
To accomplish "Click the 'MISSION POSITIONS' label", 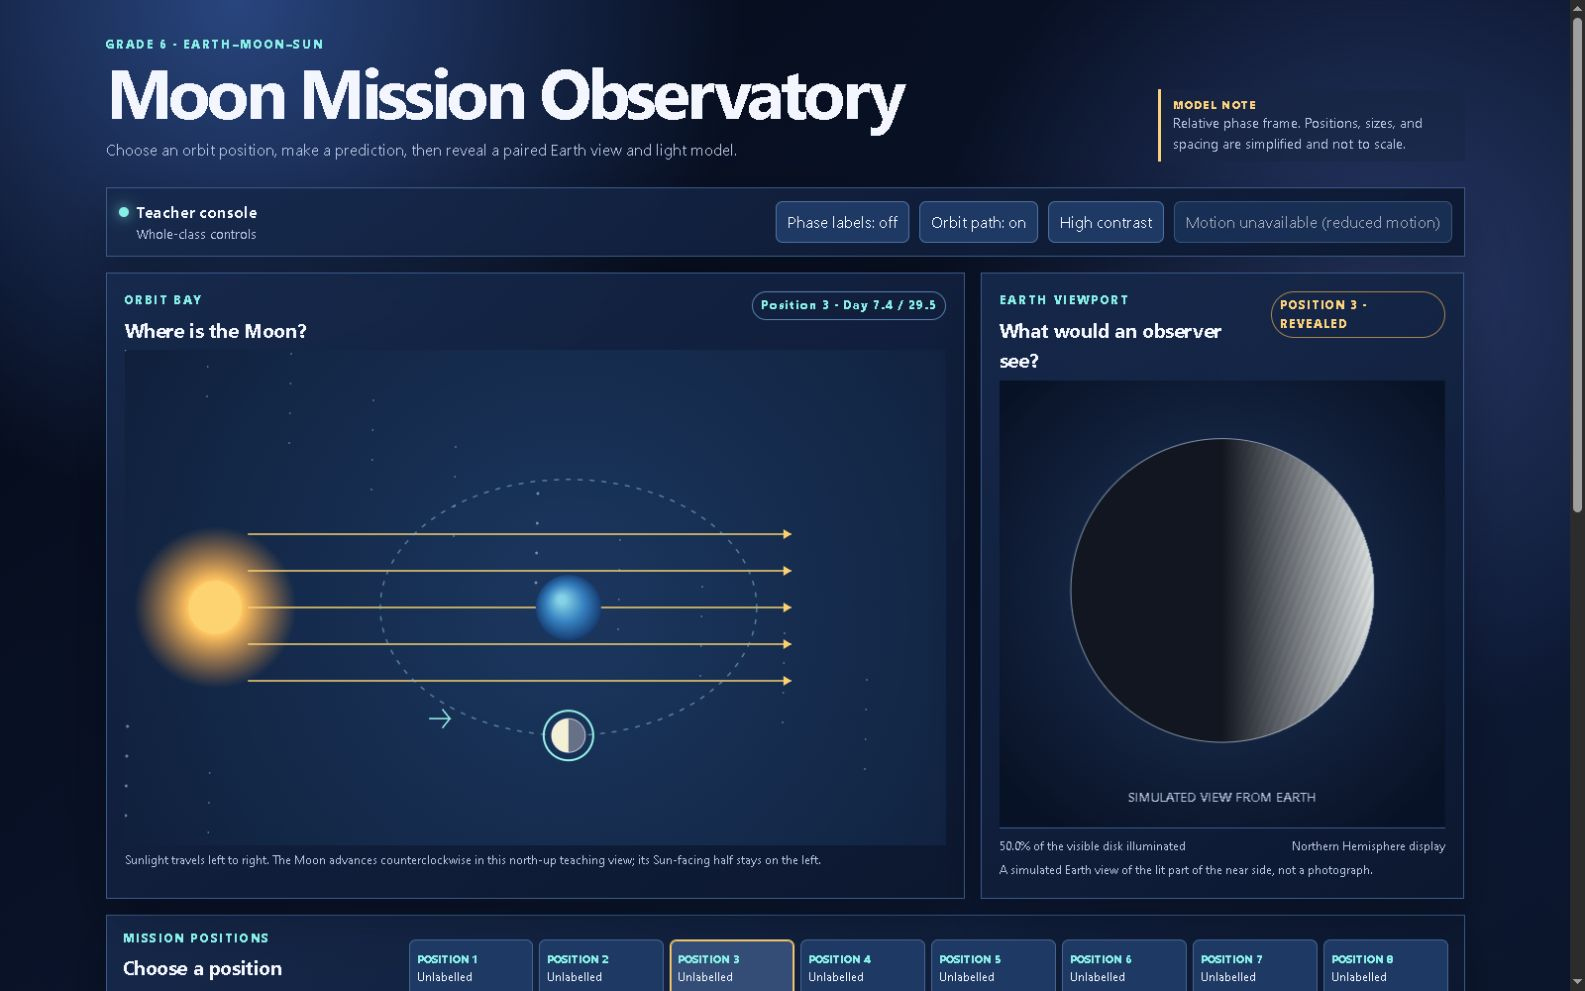I will click(196, 938).
